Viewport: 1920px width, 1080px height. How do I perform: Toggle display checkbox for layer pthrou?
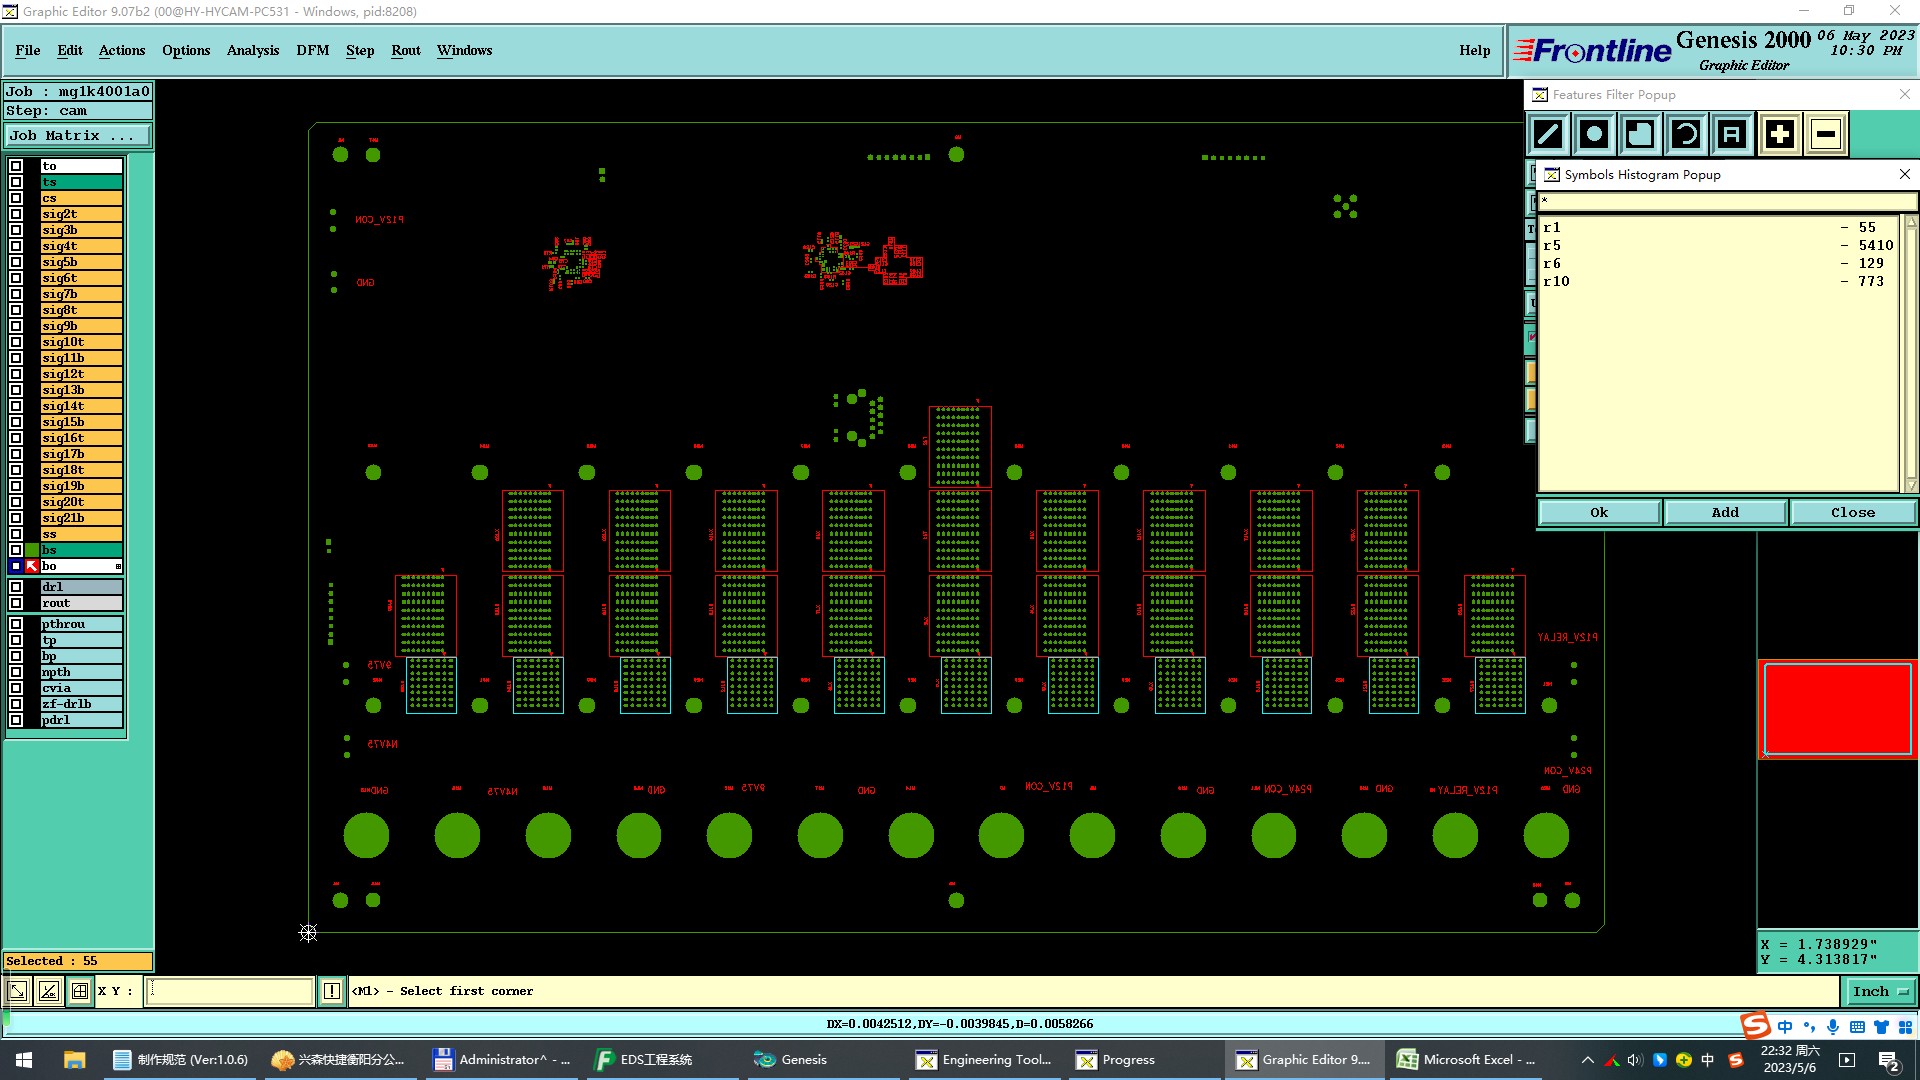point(16,624)
